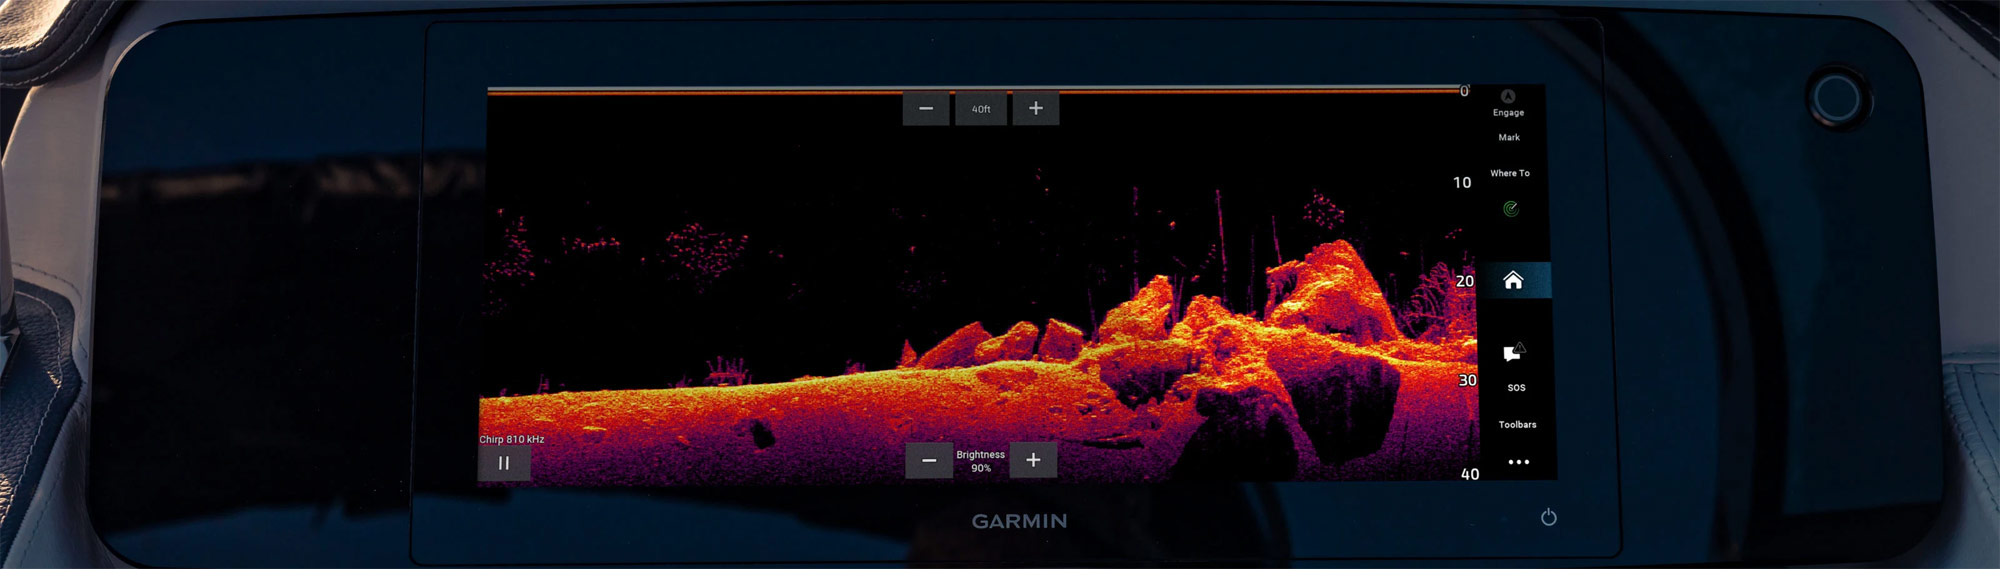Tap the Brightness 90% label
The image size is (2000, 579).
(980, 461)
